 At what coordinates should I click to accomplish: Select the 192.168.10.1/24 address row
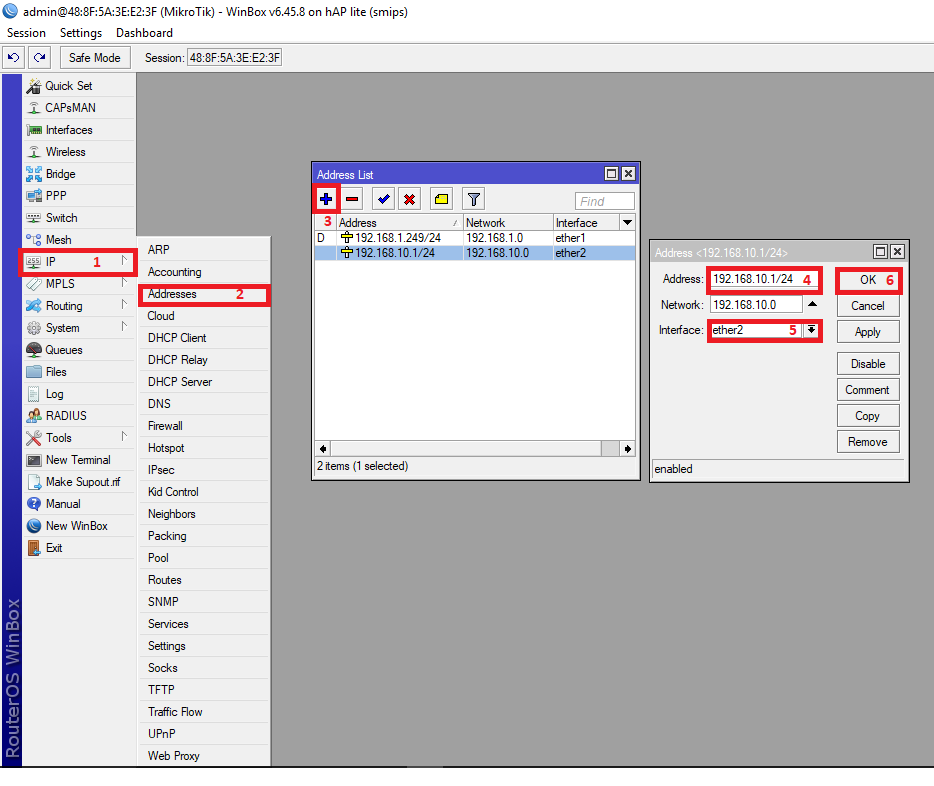pyautogui.click(x=475, y=253)
